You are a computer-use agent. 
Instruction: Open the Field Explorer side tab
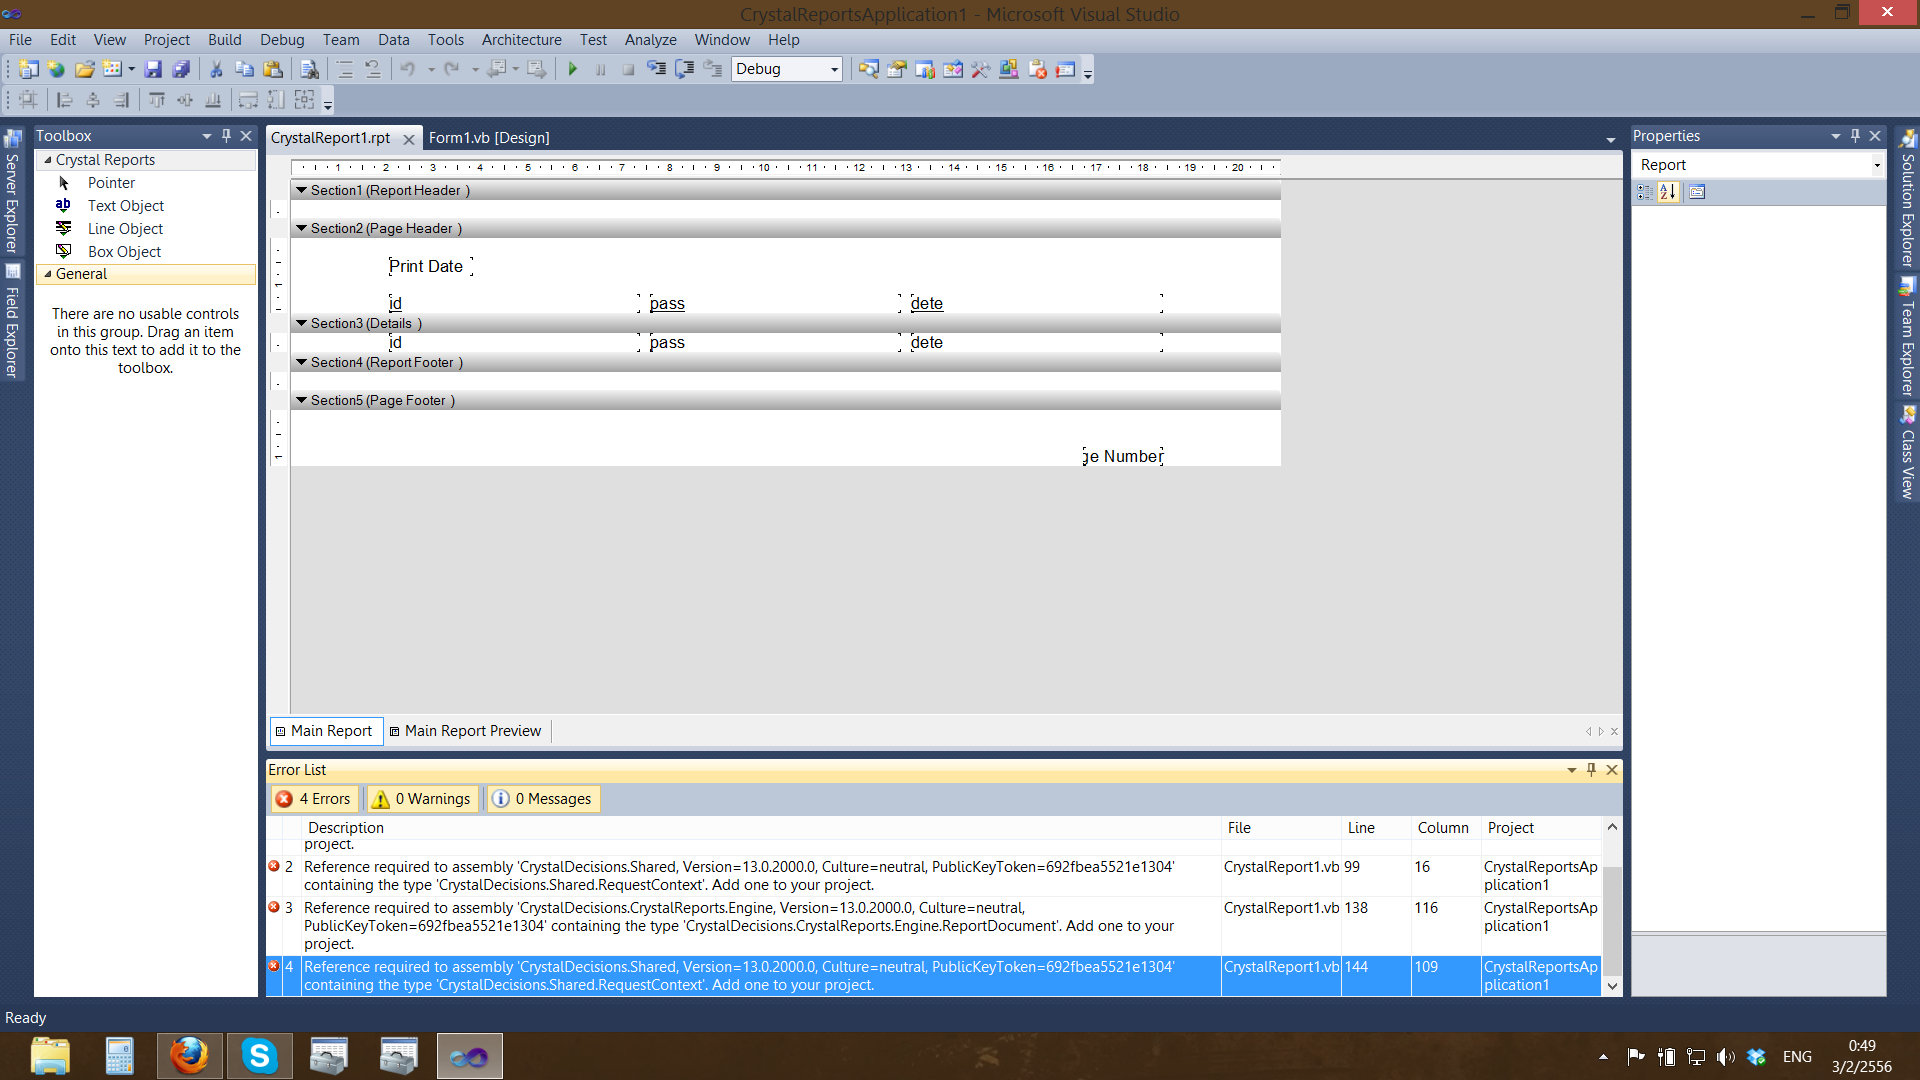tap(12, 322)
